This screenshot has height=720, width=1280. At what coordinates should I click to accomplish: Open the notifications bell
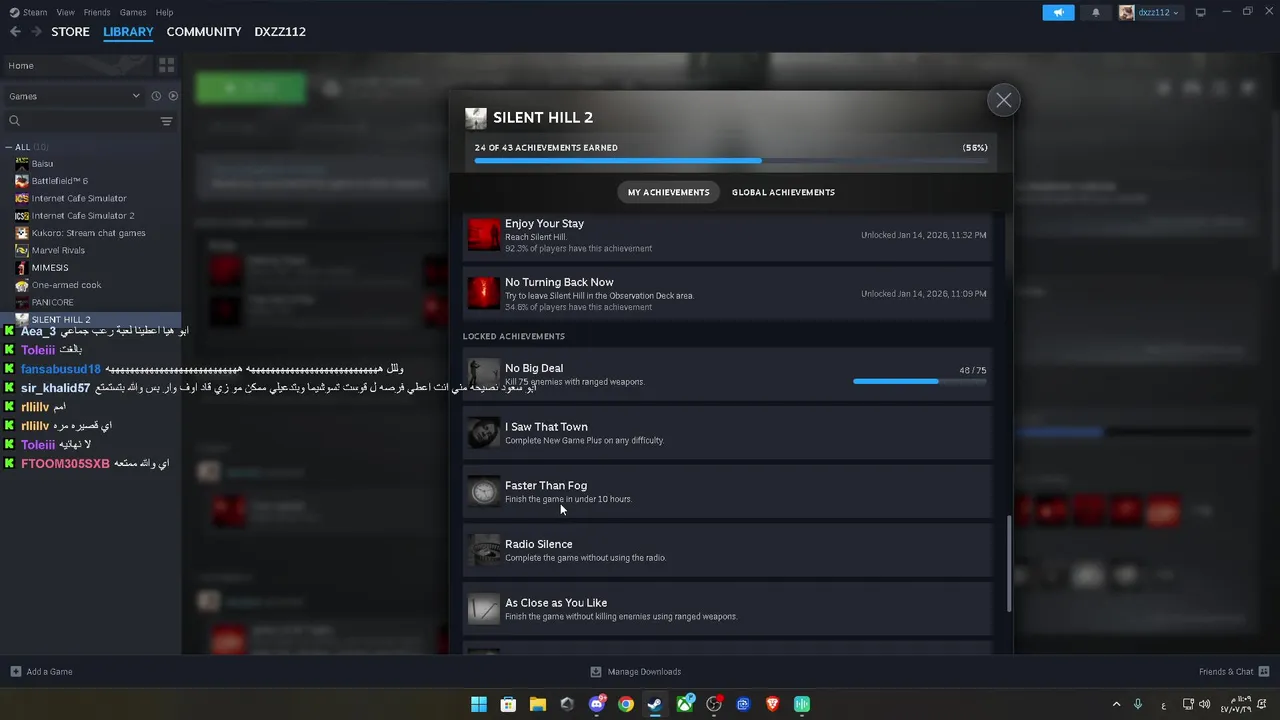pyautogui.click(x=1096, y=12)
